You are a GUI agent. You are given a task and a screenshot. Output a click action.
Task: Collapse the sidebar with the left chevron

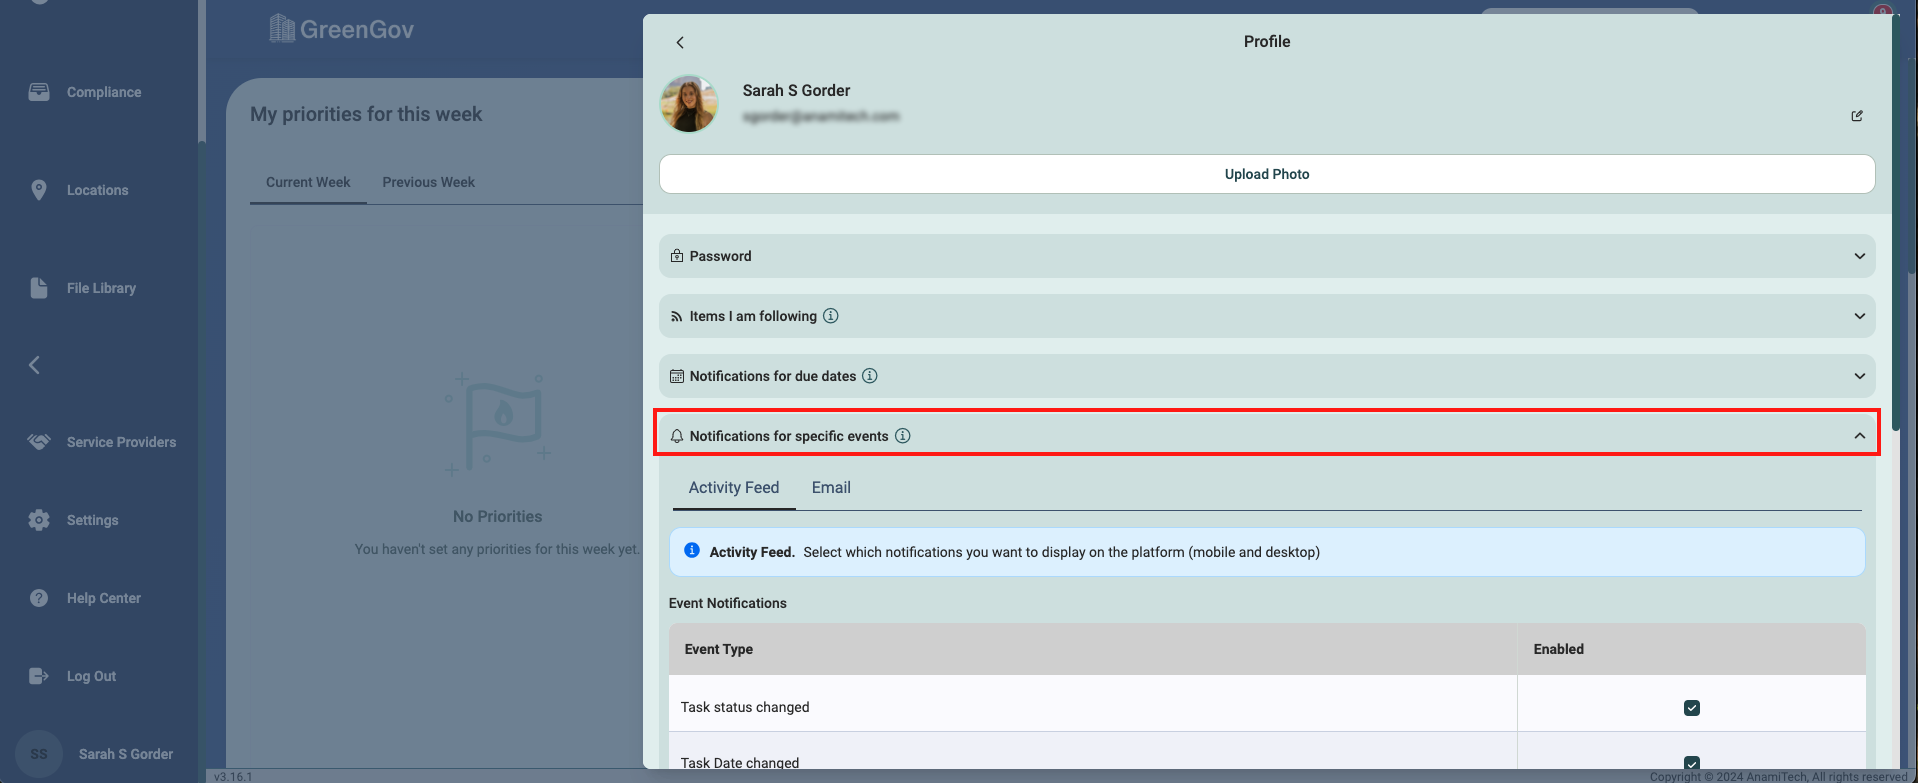[x=35, y=365]
